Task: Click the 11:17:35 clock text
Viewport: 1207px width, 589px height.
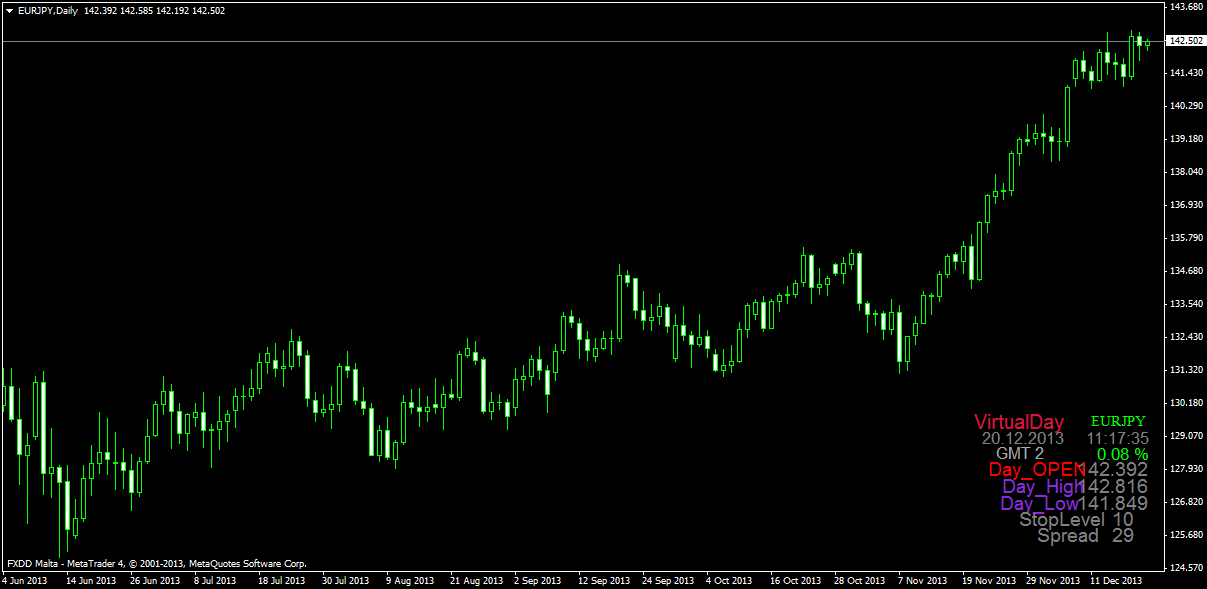Action: (x=1118, y=438)
